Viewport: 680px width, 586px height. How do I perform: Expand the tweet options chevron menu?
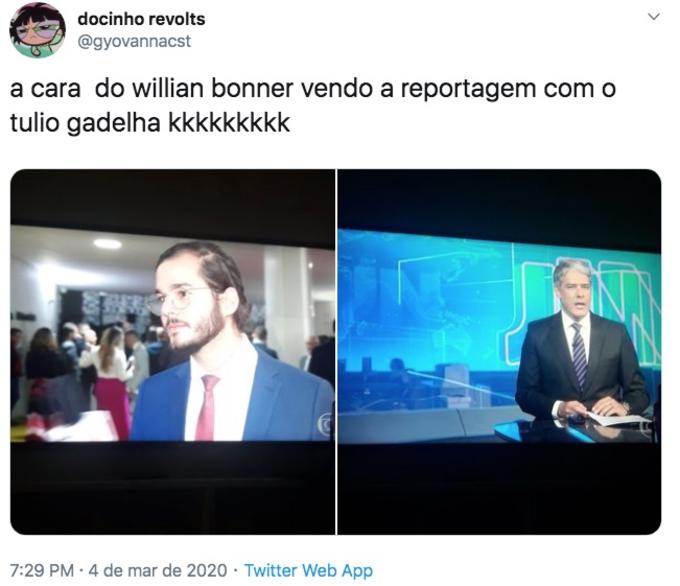[653, 17]
